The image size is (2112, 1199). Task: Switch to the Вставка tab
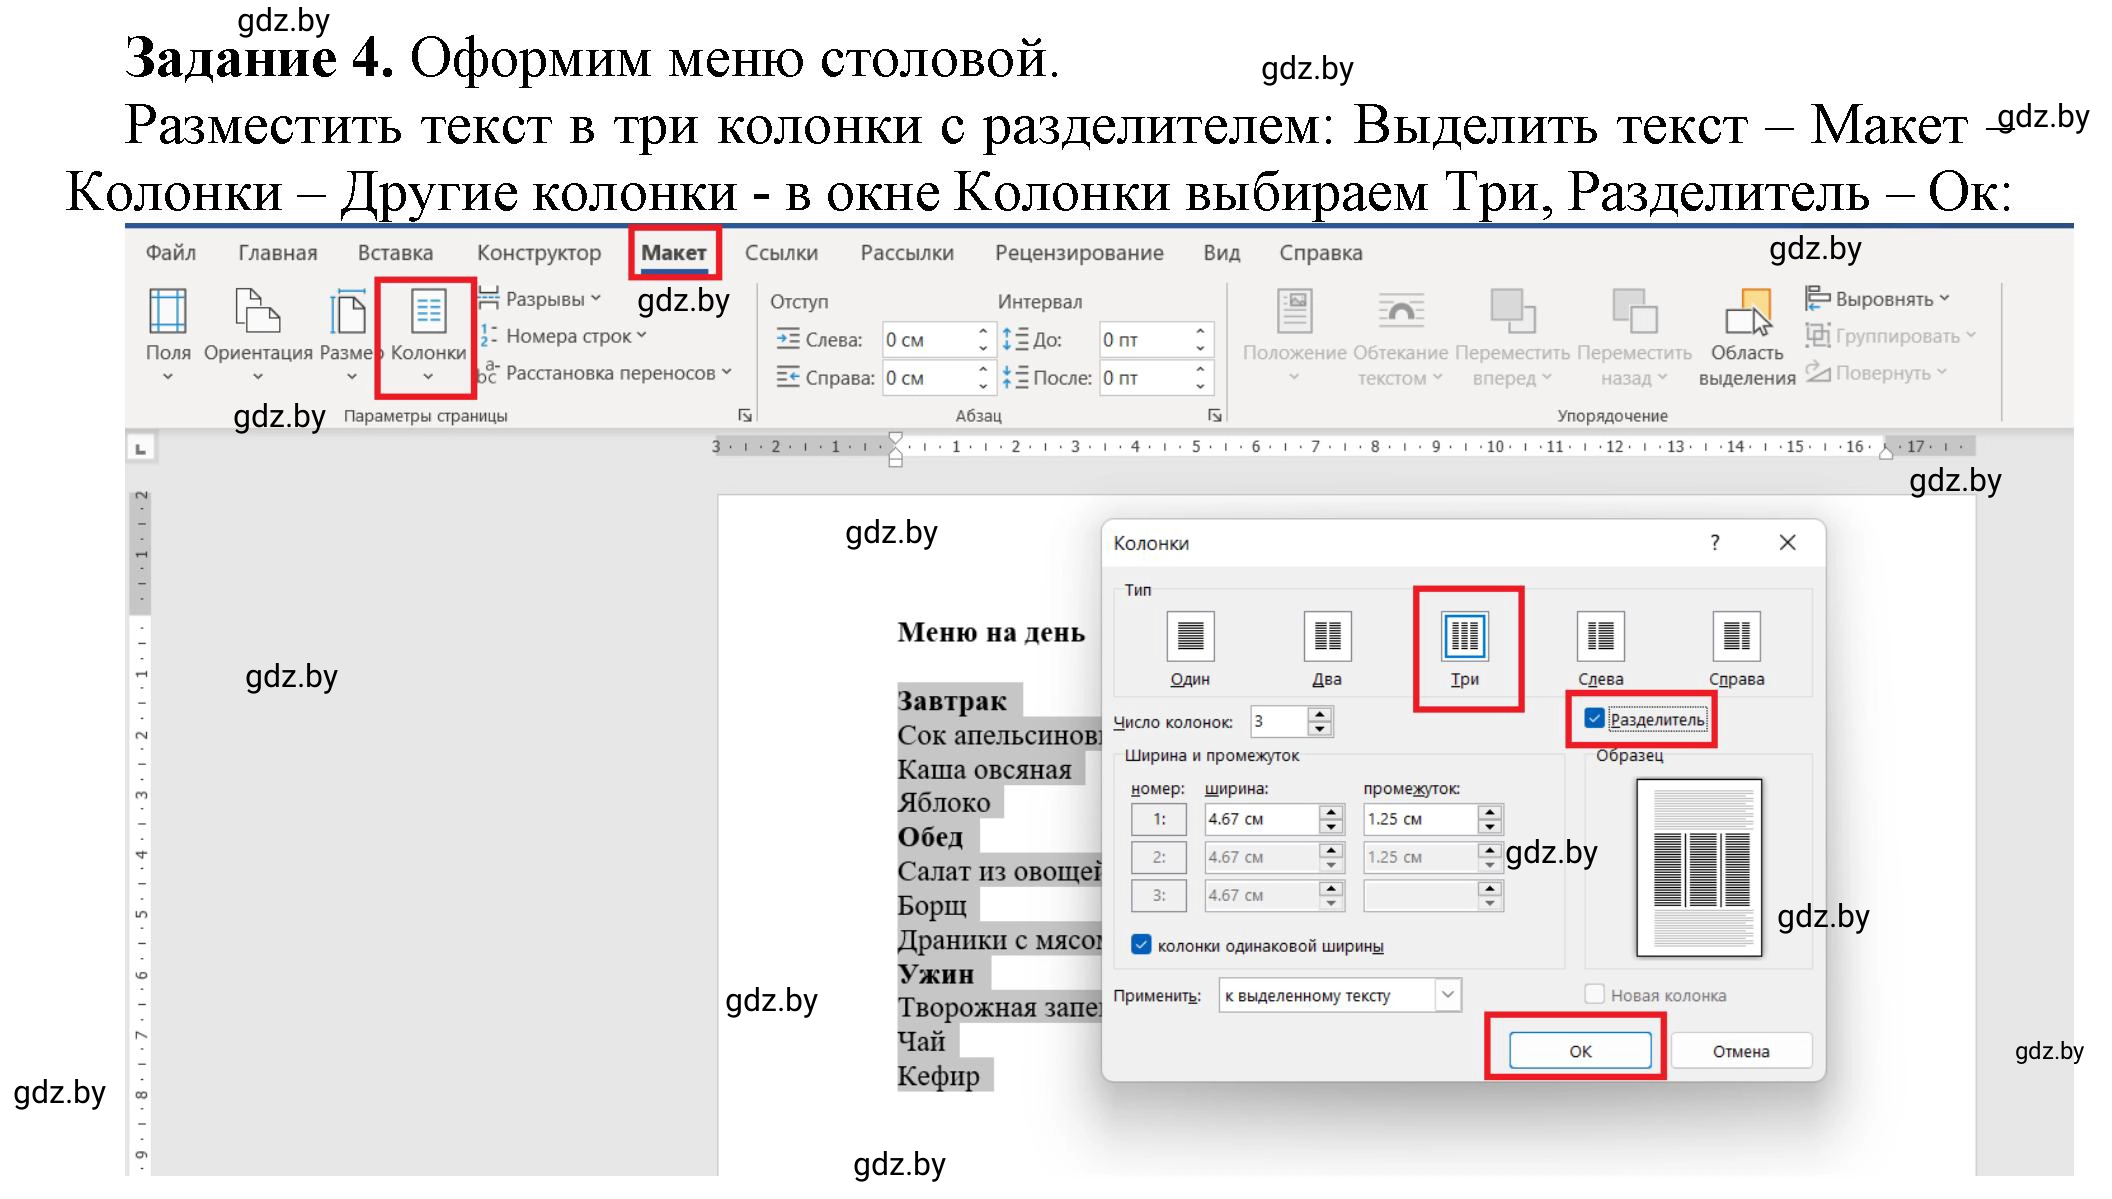click(x=395, y=253)
